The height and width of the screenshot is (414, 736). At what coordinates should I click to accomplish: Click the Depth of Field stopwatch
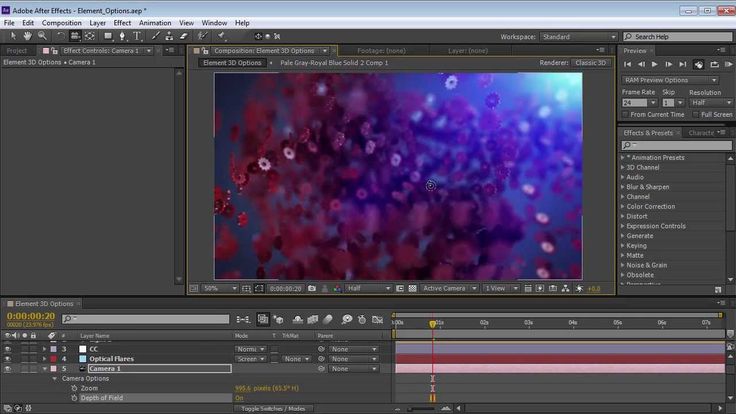(x=74, y=398)
